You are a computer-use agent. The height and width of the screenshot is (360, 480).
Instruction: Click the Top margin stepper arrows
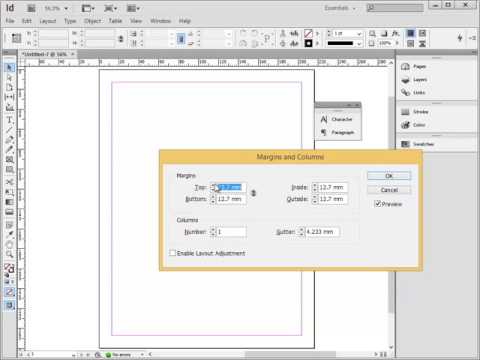pos(213,187)
